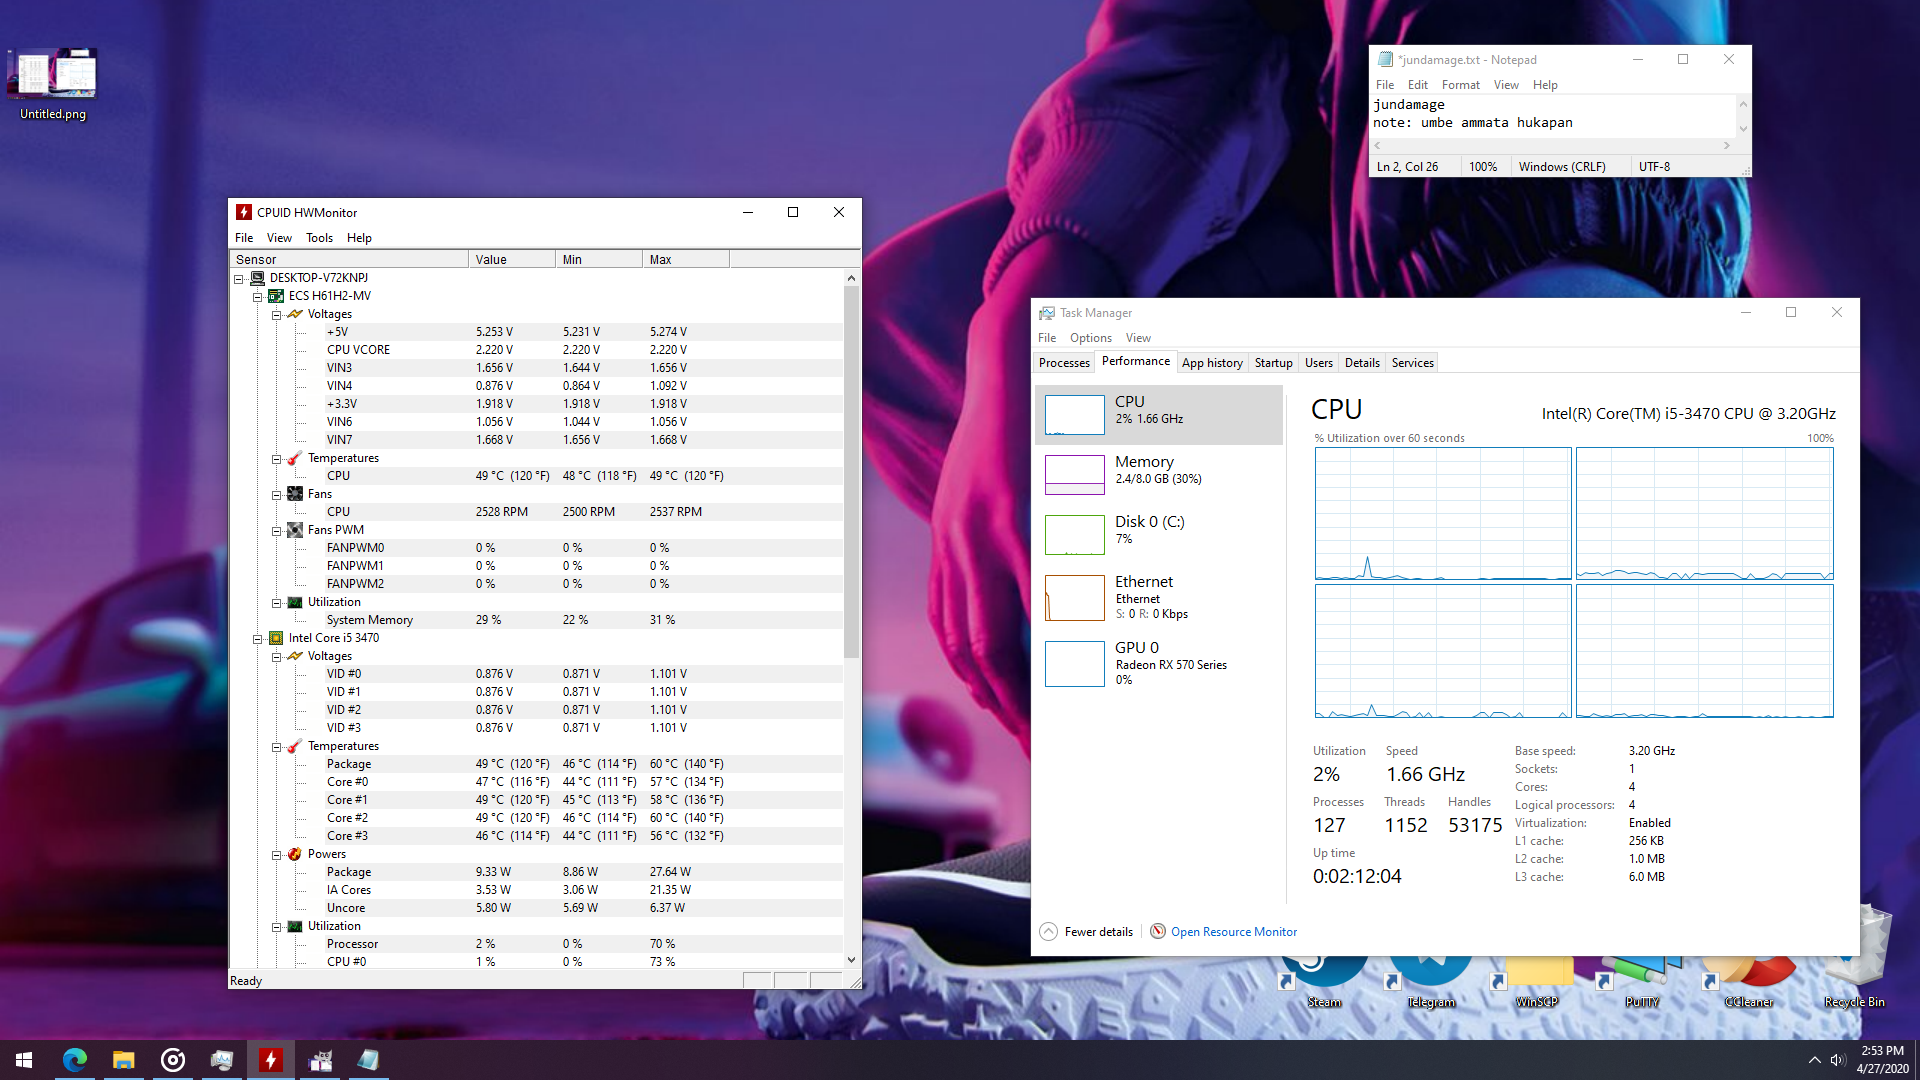Switch to the Processes tab in Task Manager
The height and width of the screenshot is (1080, 1920).
click(1064, 363)
